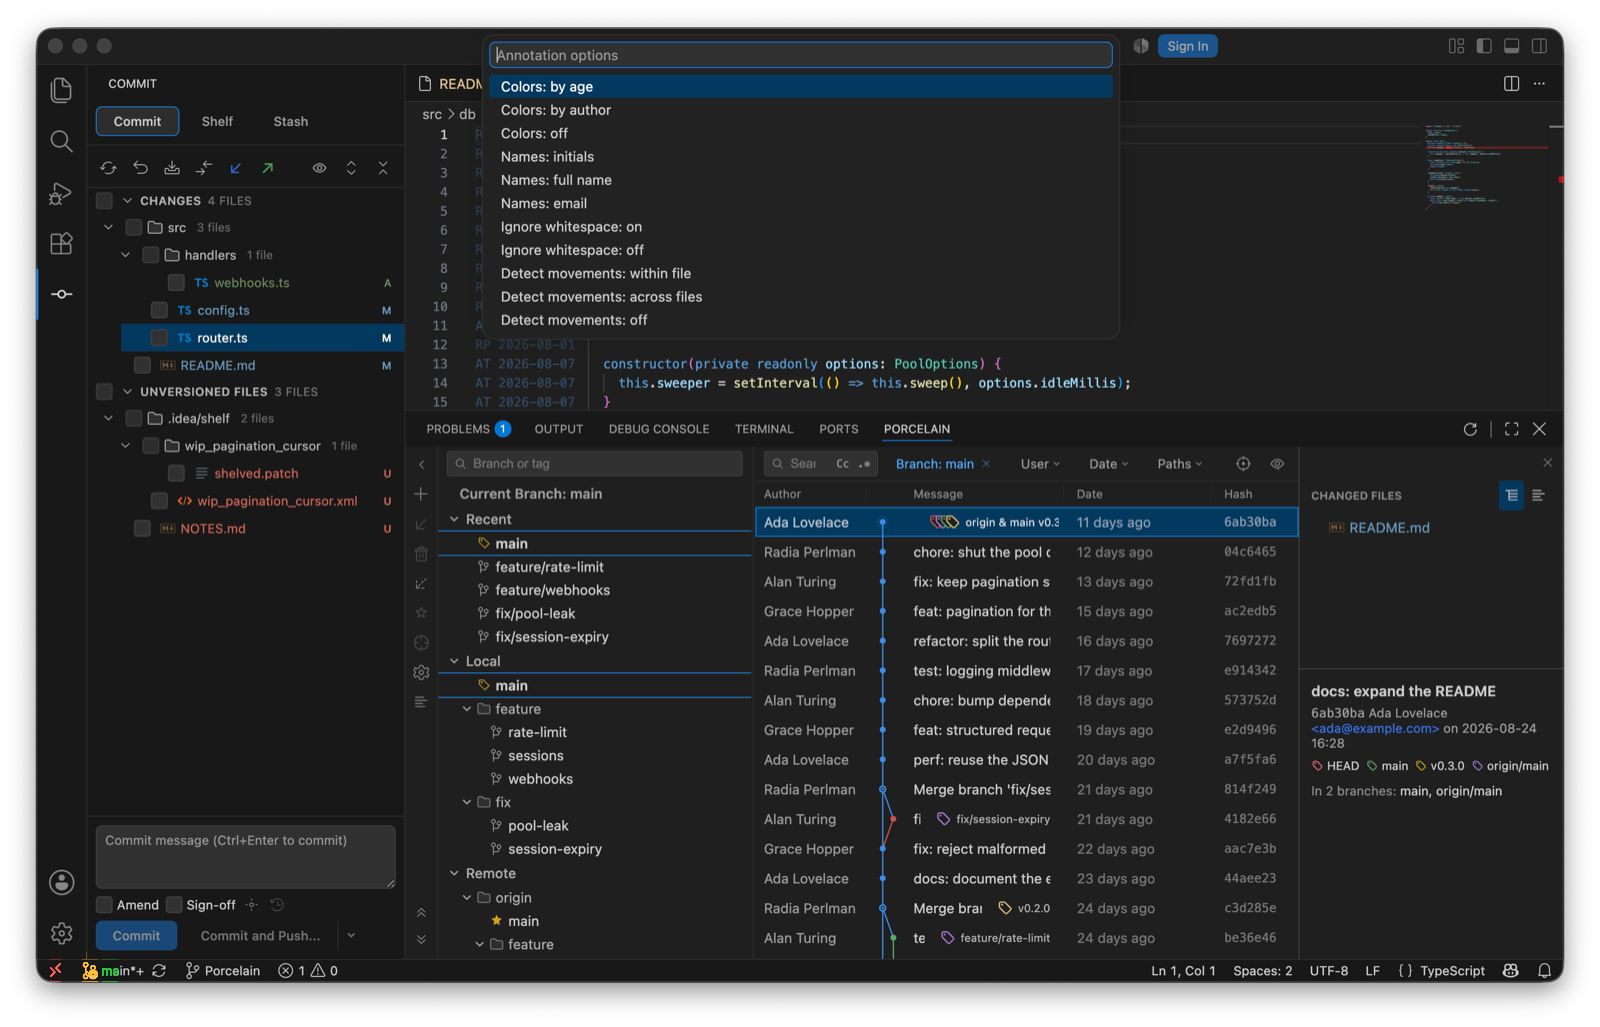Expand all items in changes tree

pos(351,168)
